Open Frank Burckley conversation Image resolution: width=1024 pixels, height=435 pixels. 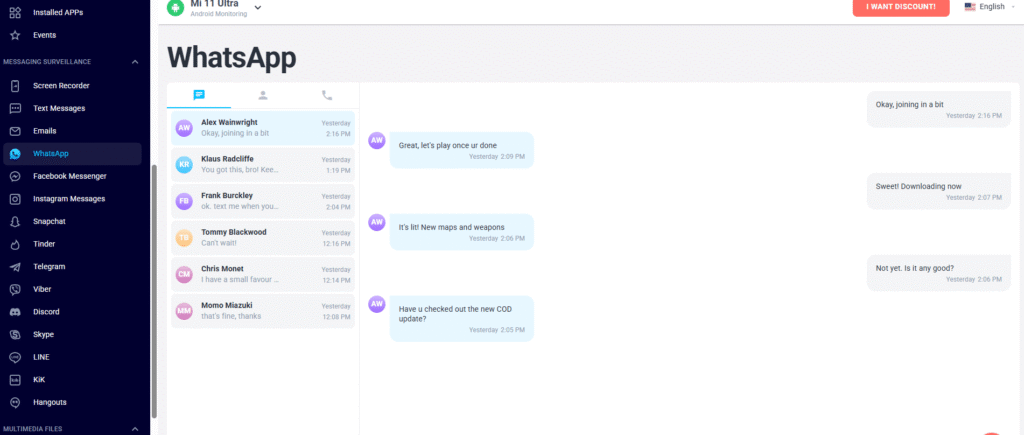point(263,201)
